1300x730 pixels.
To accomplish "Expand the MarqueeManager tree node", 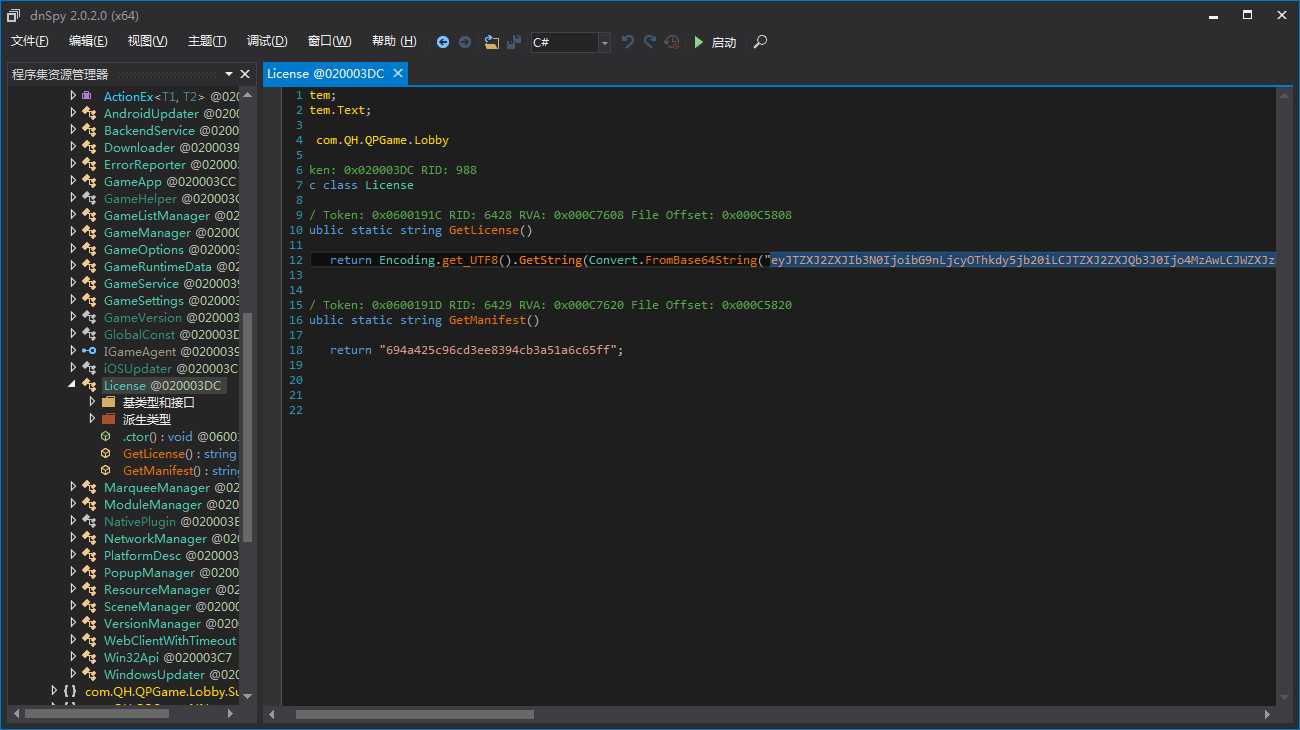I will pyautogui.click(x=72, y=487).
